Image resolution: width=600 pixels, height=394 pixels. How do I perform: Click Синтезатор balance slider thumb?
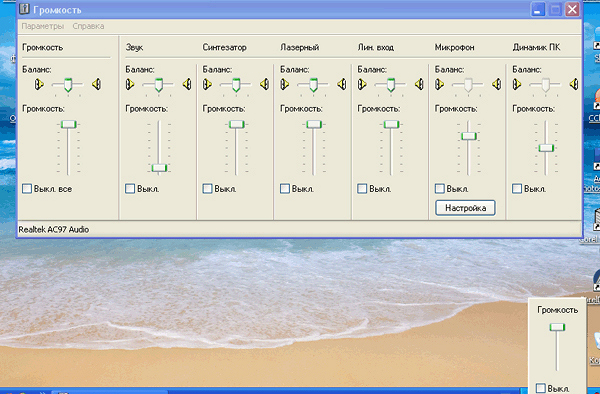(x=236, y=85)
